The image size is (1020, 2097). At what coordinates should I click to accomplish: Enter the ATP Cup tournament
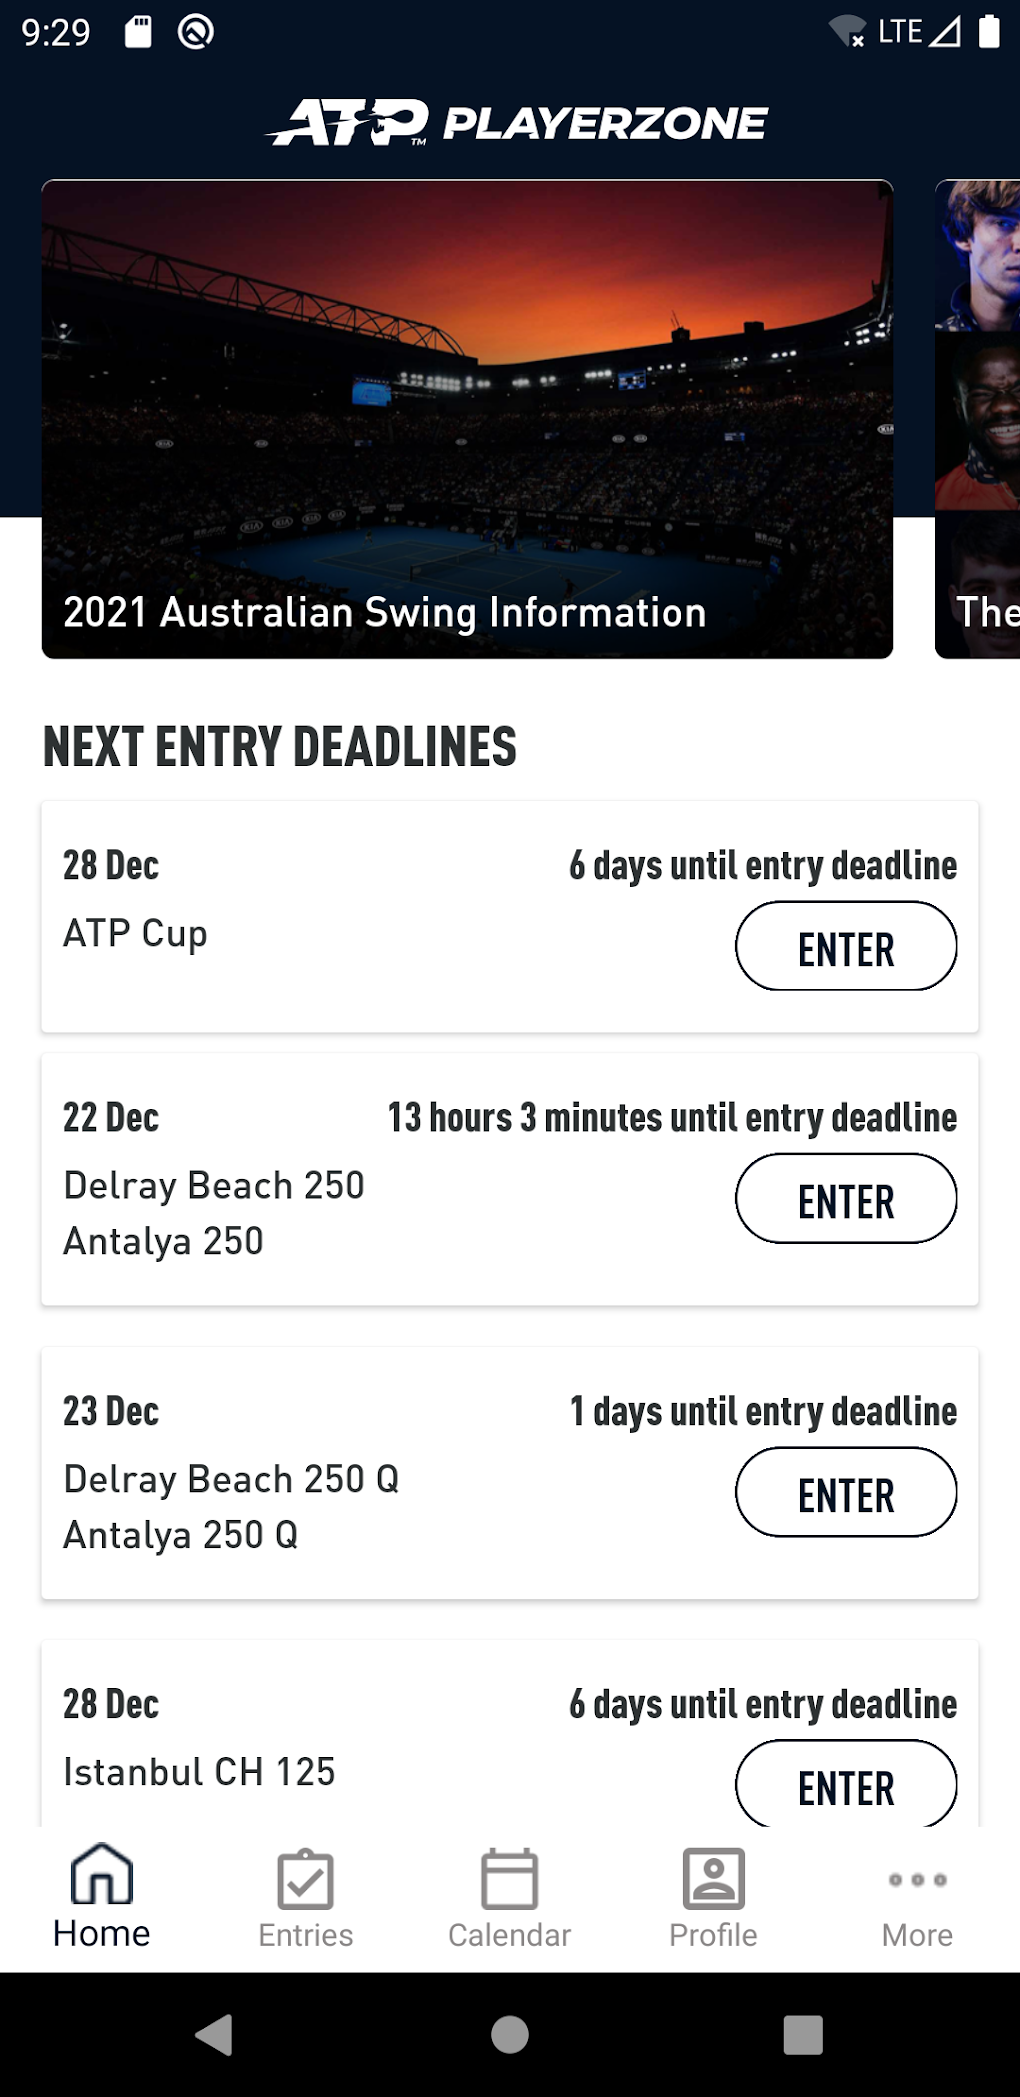[845, 946]
